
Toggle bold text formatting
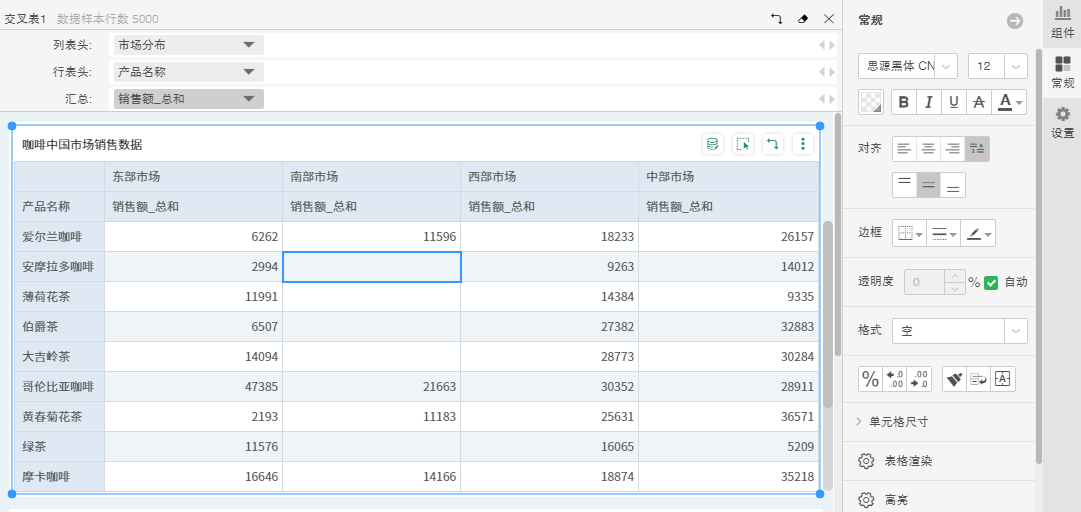(904, 102)
